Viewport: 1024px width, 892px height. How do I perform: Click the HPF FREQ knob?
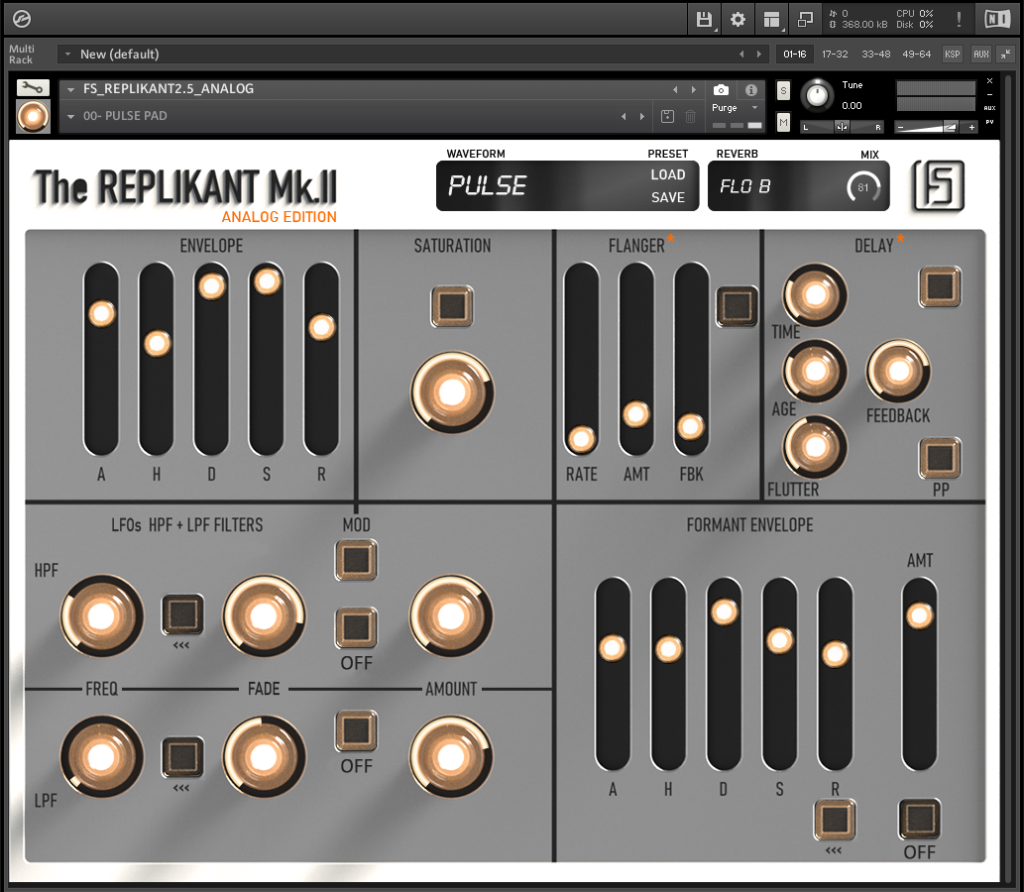[x=102, y=616]
